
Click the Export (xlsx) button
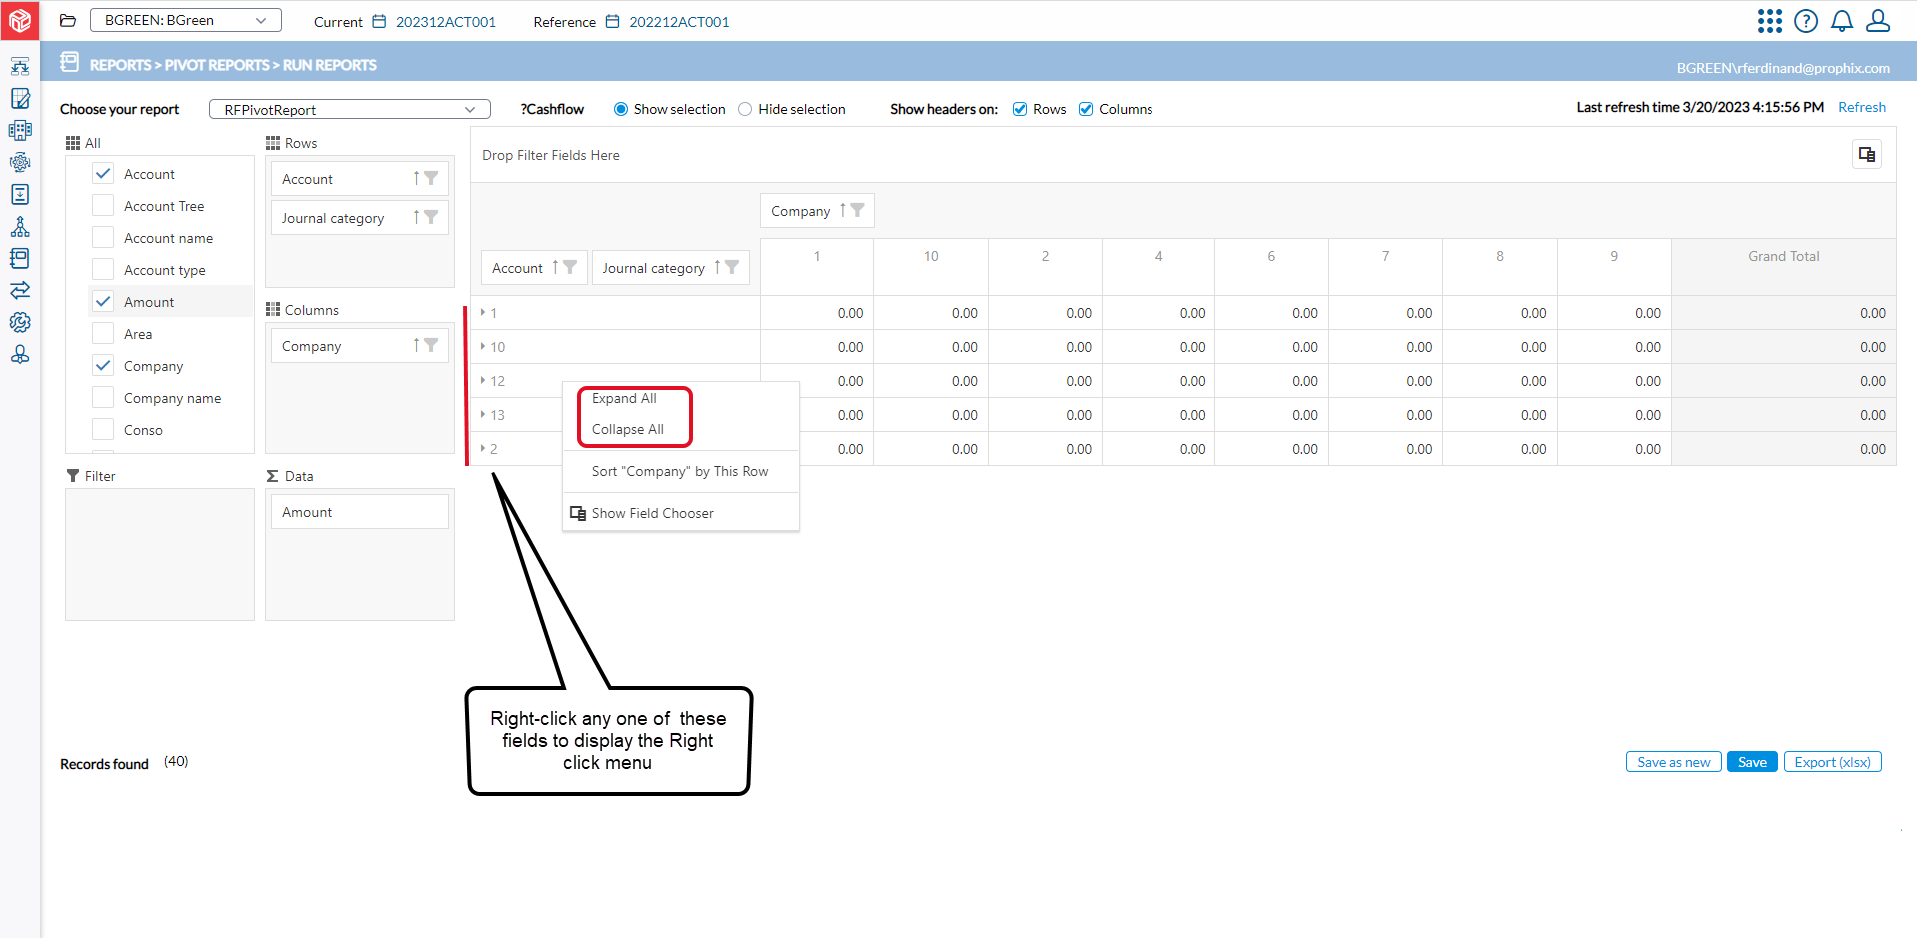(x=1833, y=762)
